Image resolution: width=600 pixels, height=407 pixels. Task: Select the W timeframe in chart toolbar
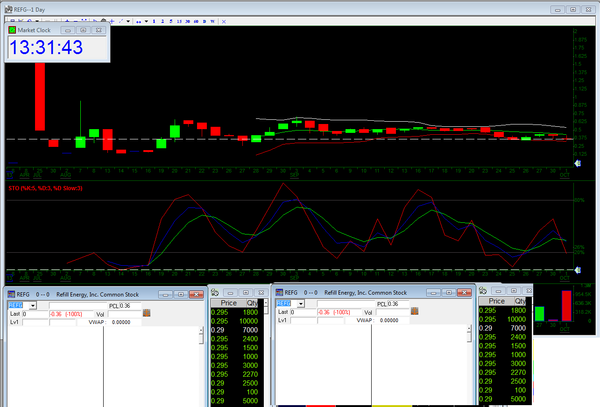[x=211, y=20]
